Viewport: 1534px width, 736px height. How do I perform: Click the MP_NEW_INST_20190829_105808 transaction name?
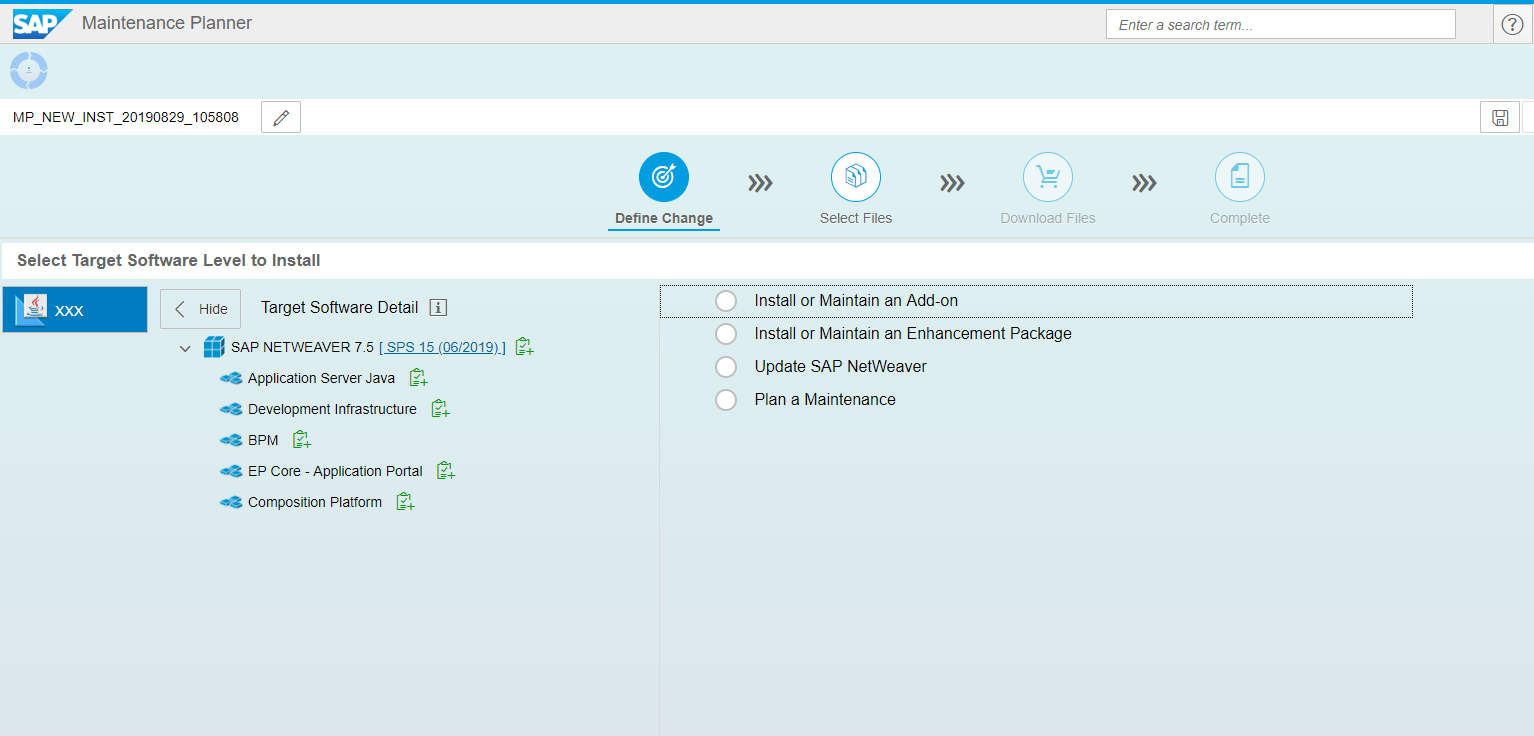tap(126, 117)
